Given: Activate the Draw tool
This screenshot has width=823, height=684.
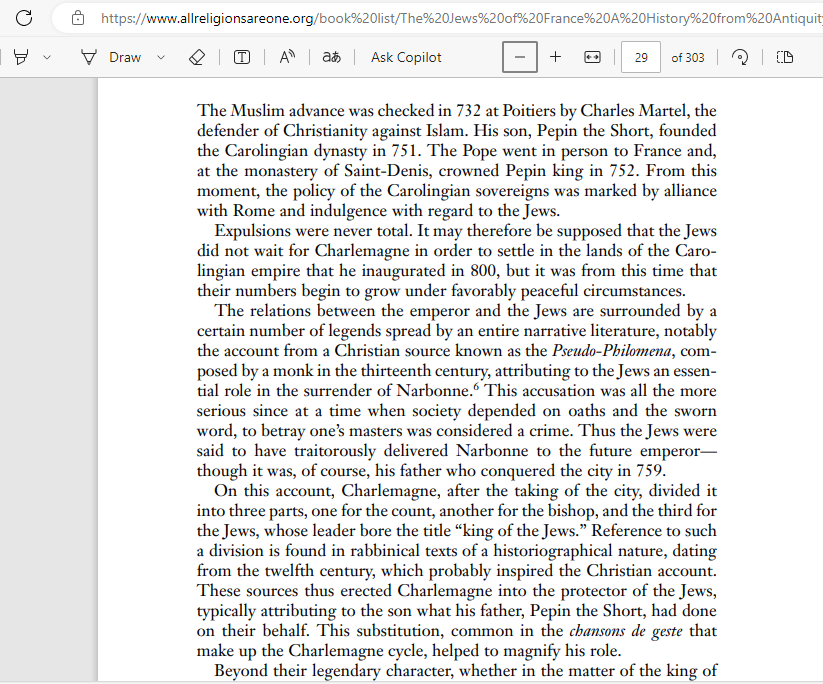Looking at the screenshot, I should [111, 57].
